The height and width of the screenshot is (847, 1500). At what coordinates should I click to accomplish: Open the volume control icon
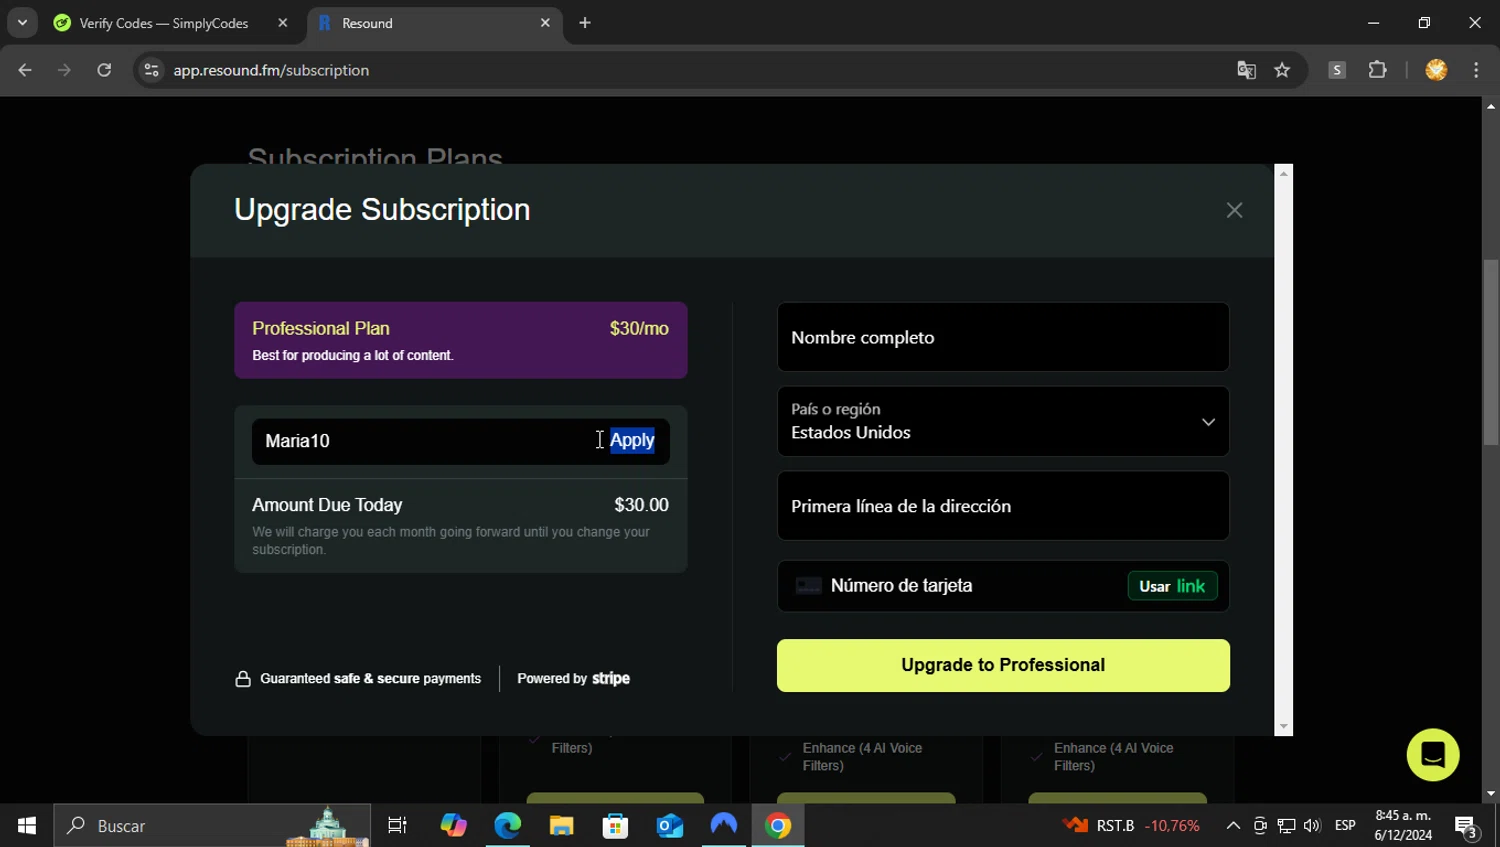click(x=1312, y=826)
